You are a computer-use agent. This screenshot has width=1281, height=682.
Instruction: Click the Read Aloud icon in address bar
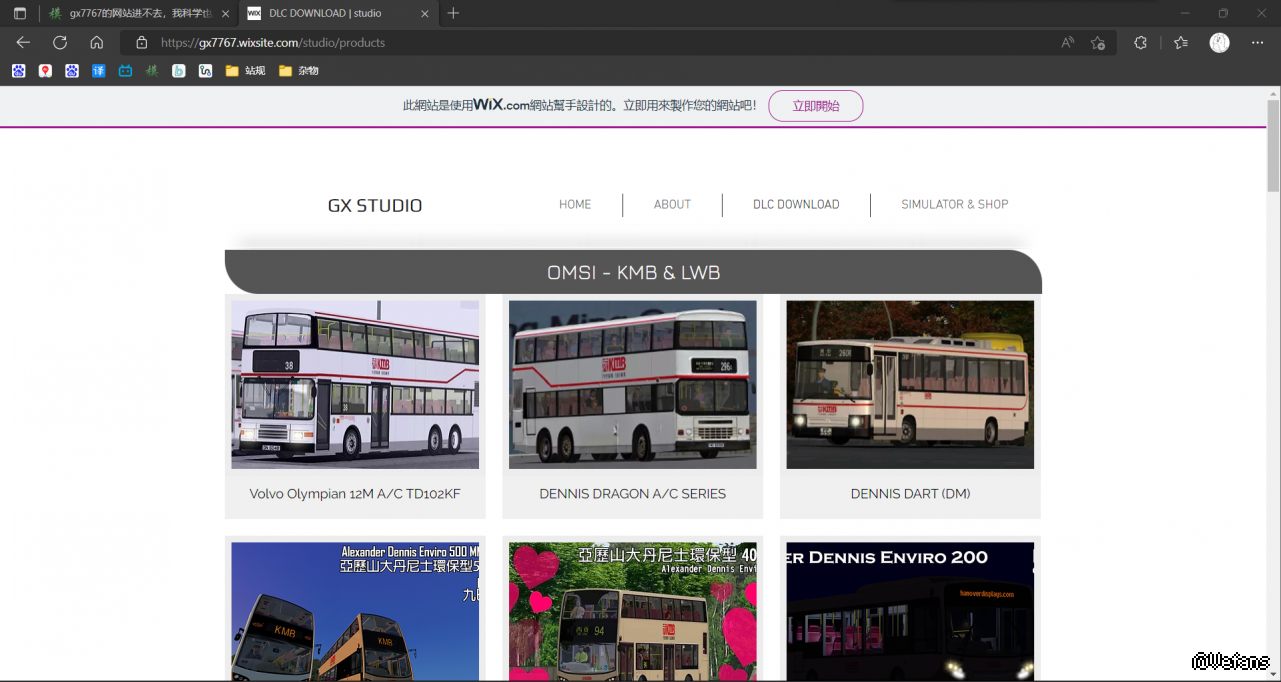[x=1068, y=43]
